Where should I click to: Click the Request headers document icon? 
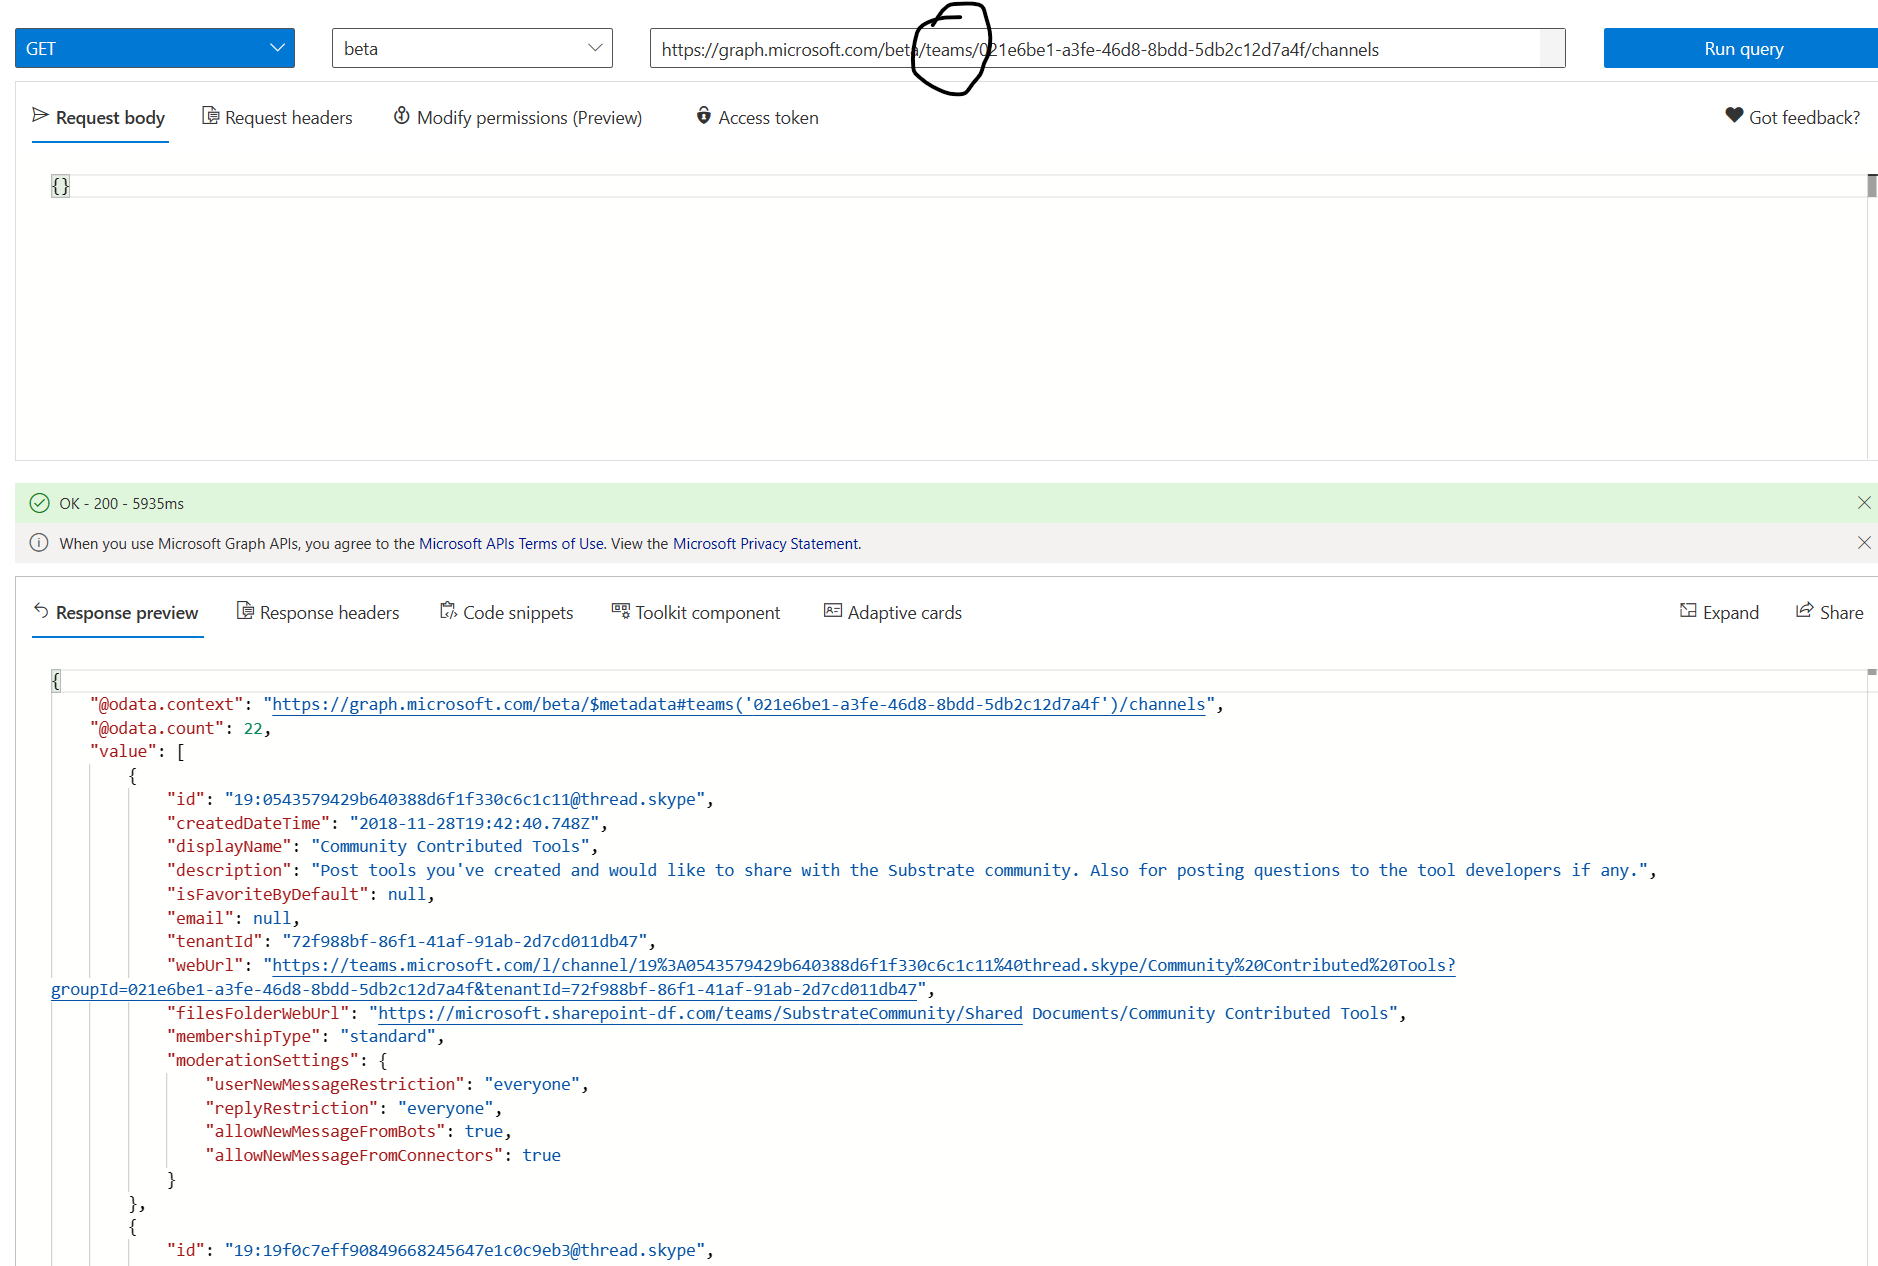[210, 116]
